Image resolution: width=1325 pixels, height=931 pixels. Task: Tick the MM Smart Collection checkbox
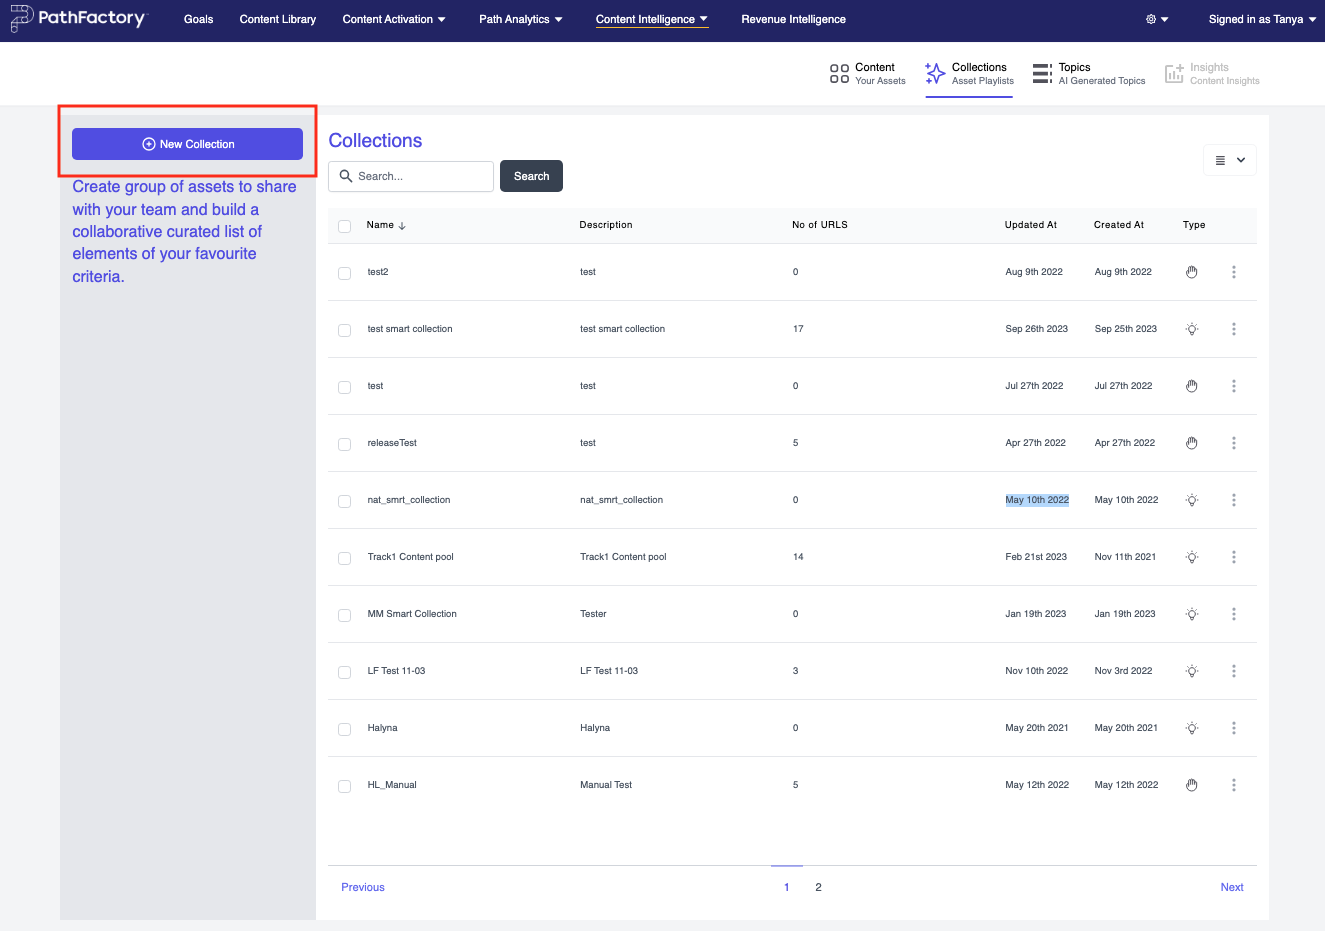pyautogui.click(x=344, y=615)
